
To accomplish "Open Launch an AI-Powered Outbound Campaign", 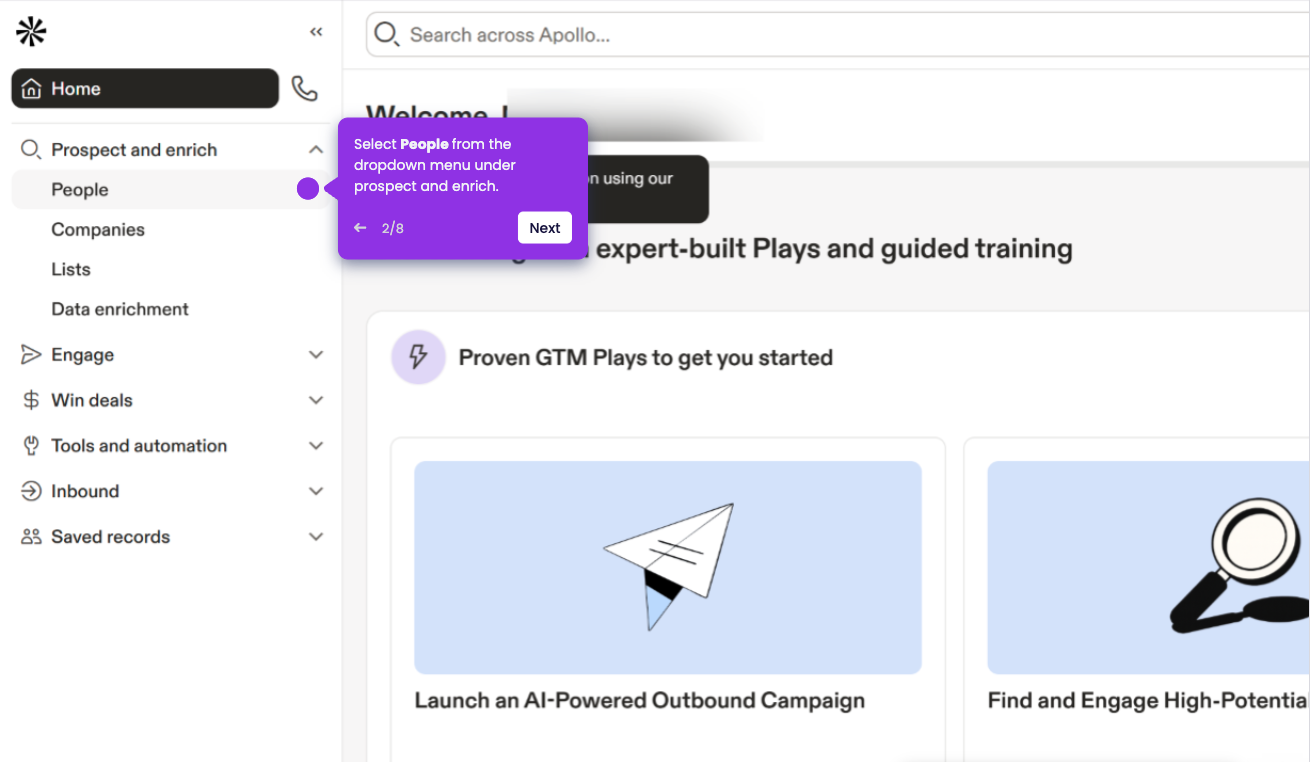I will tap(640, 700).
